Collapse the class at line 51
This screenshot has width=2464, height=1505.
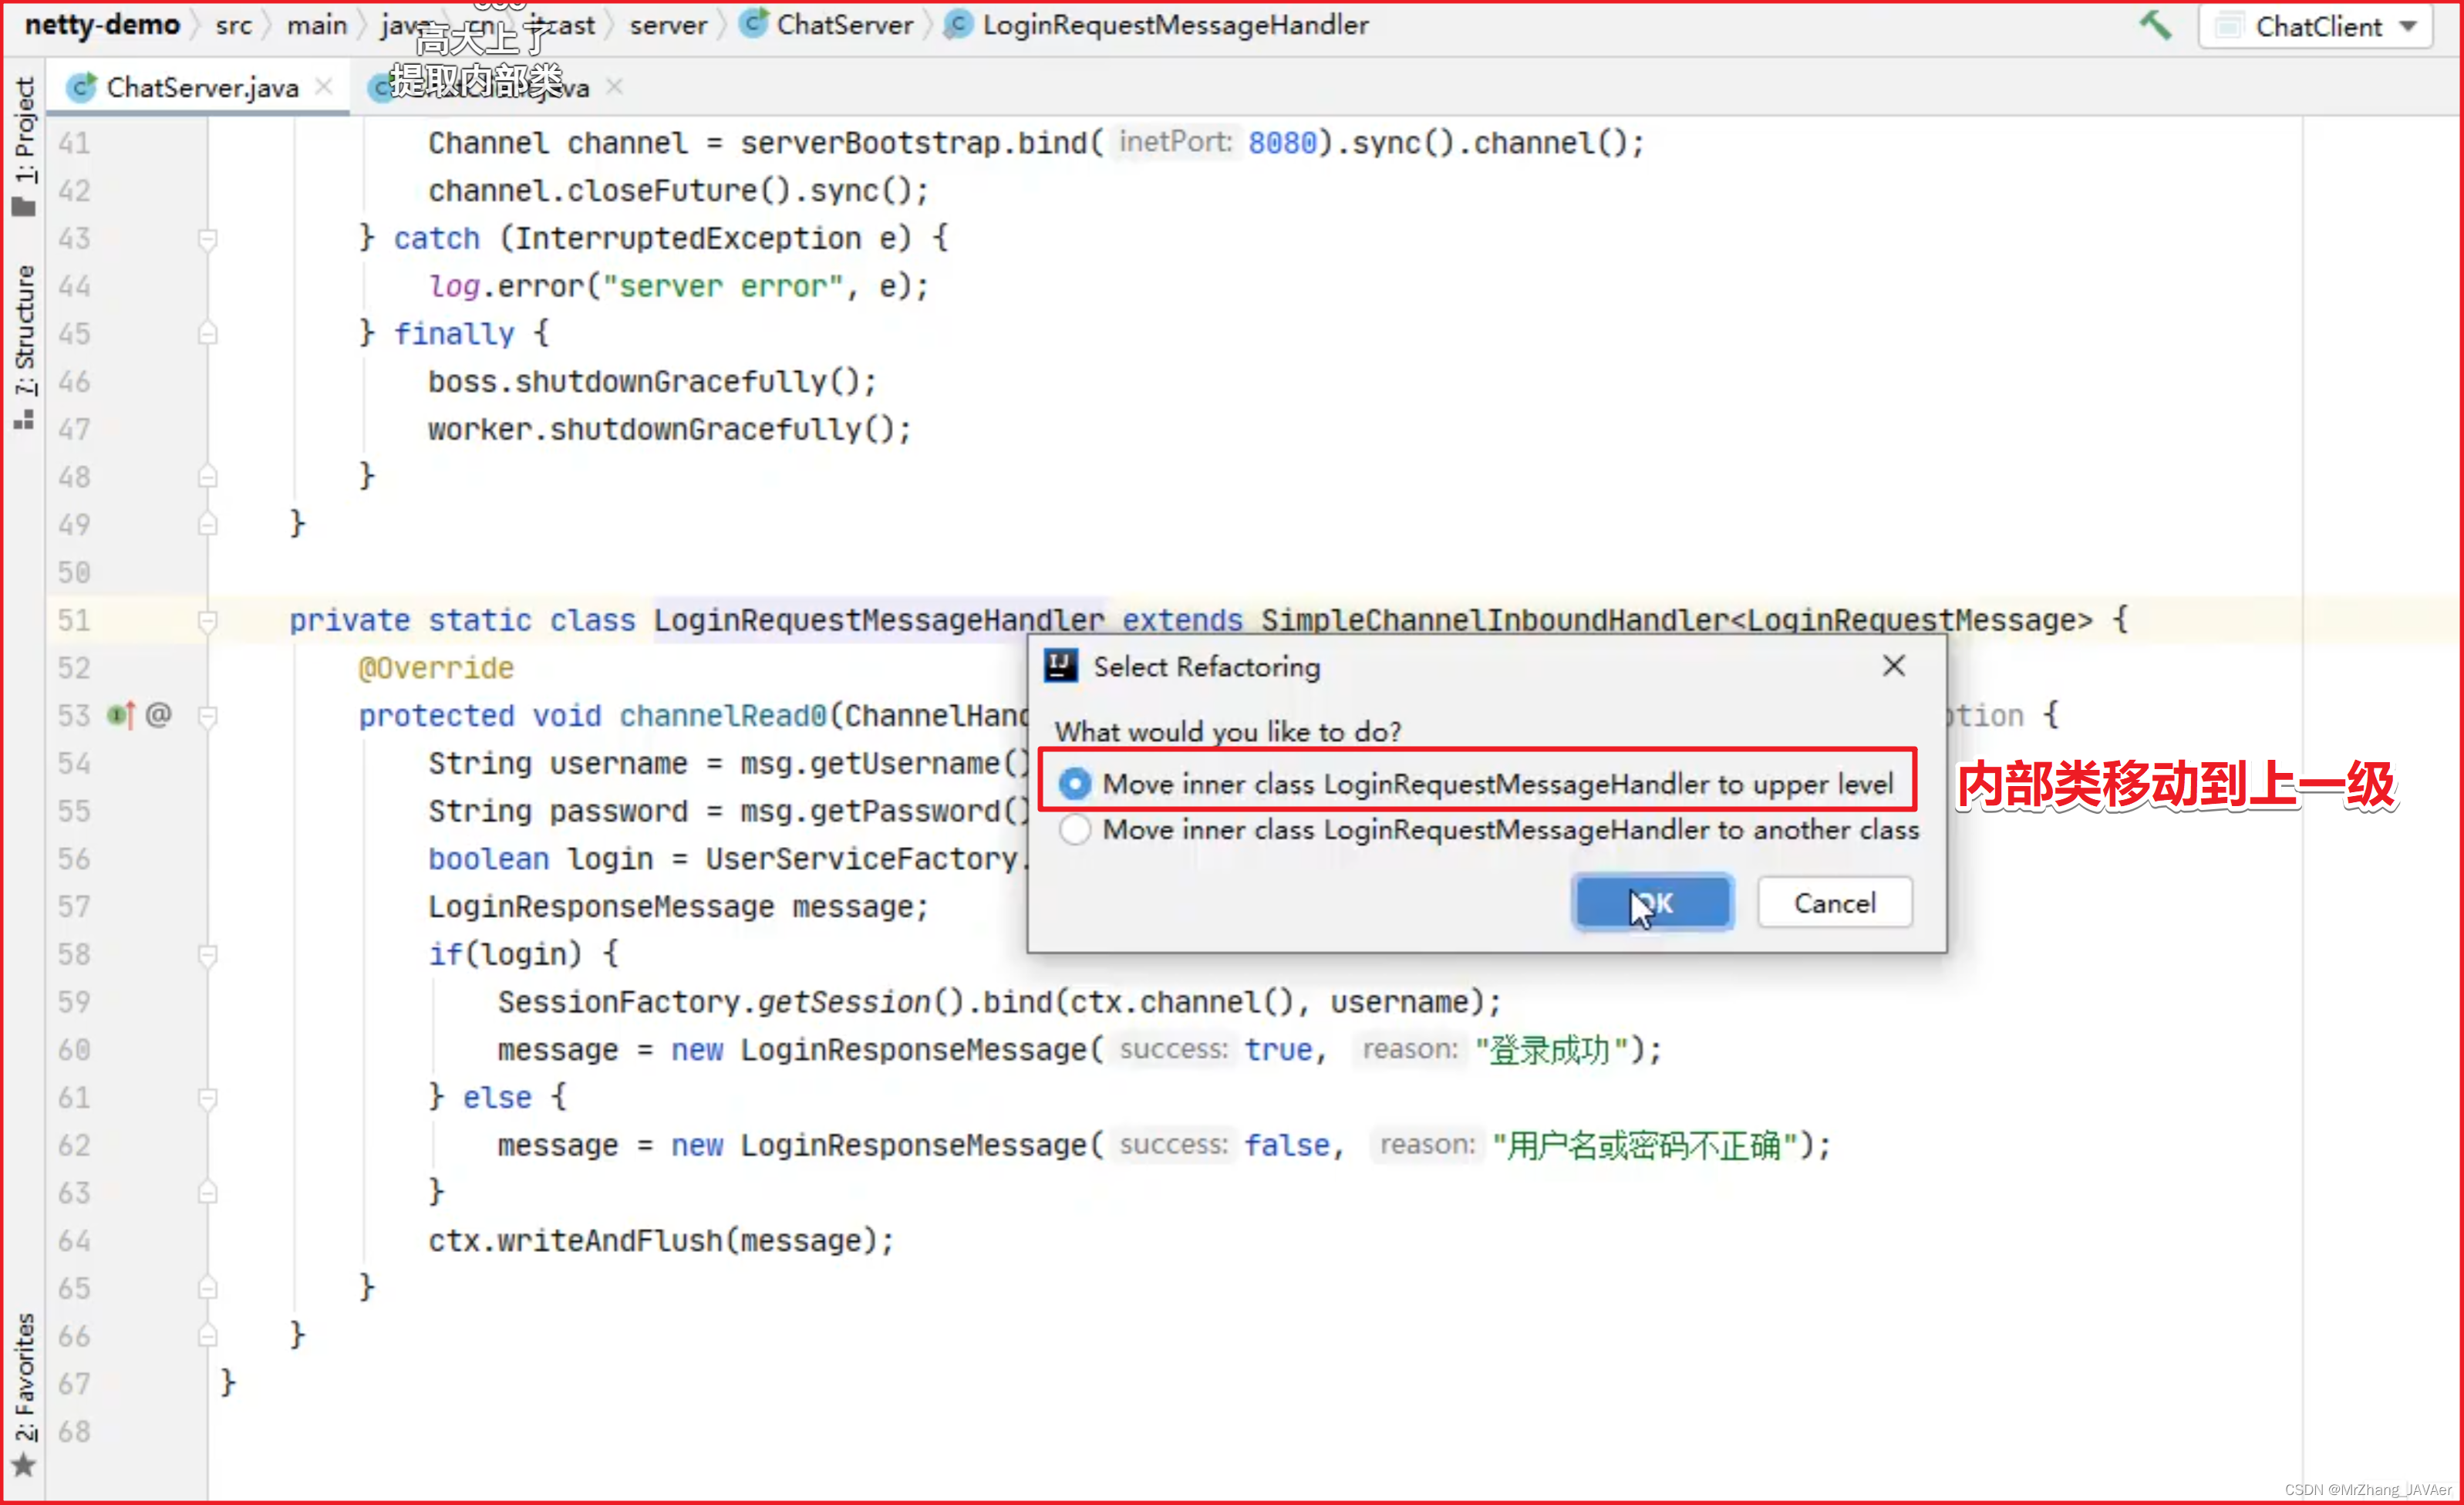[x=208, y=621]
